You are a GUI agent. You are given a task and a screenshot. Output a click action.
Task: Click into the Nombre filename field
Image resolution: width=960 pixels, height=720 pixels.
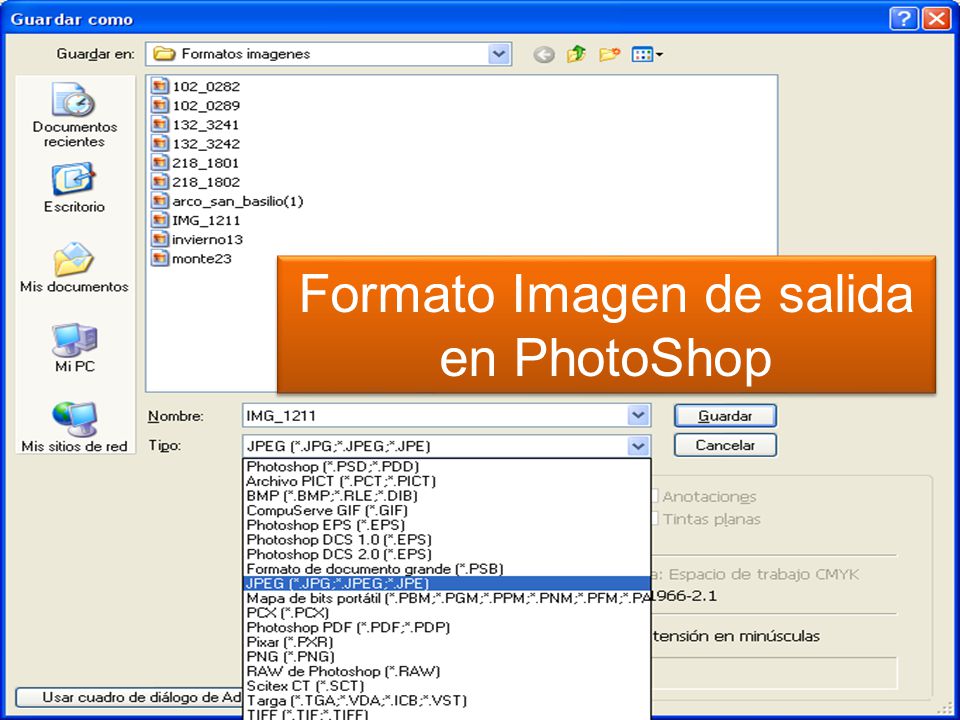click(435, 416)
